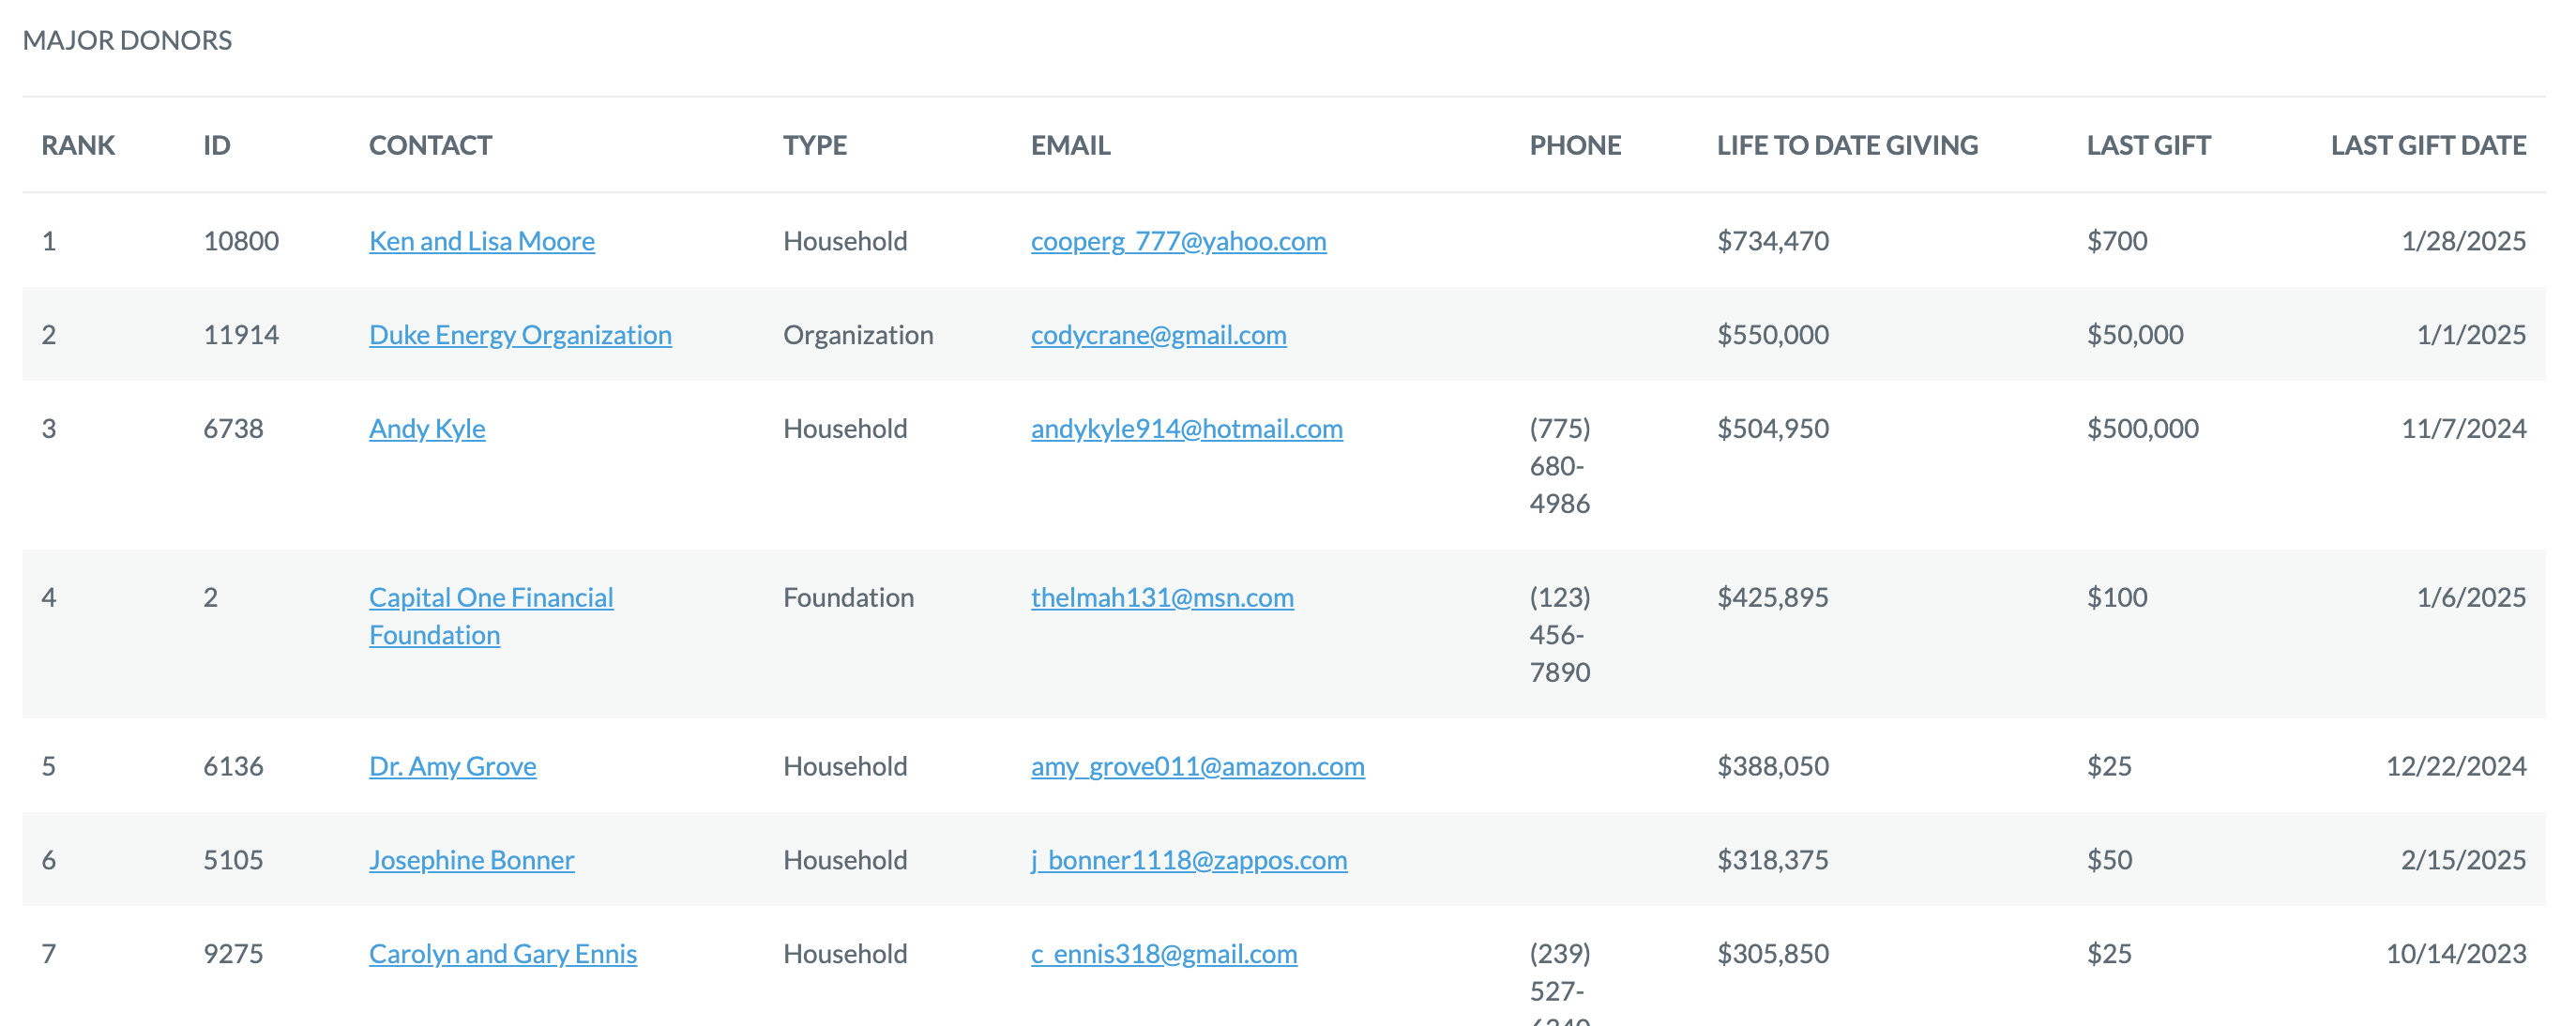
Task: Click the Last Gift Date column header
Action: tap(2428, 145)
